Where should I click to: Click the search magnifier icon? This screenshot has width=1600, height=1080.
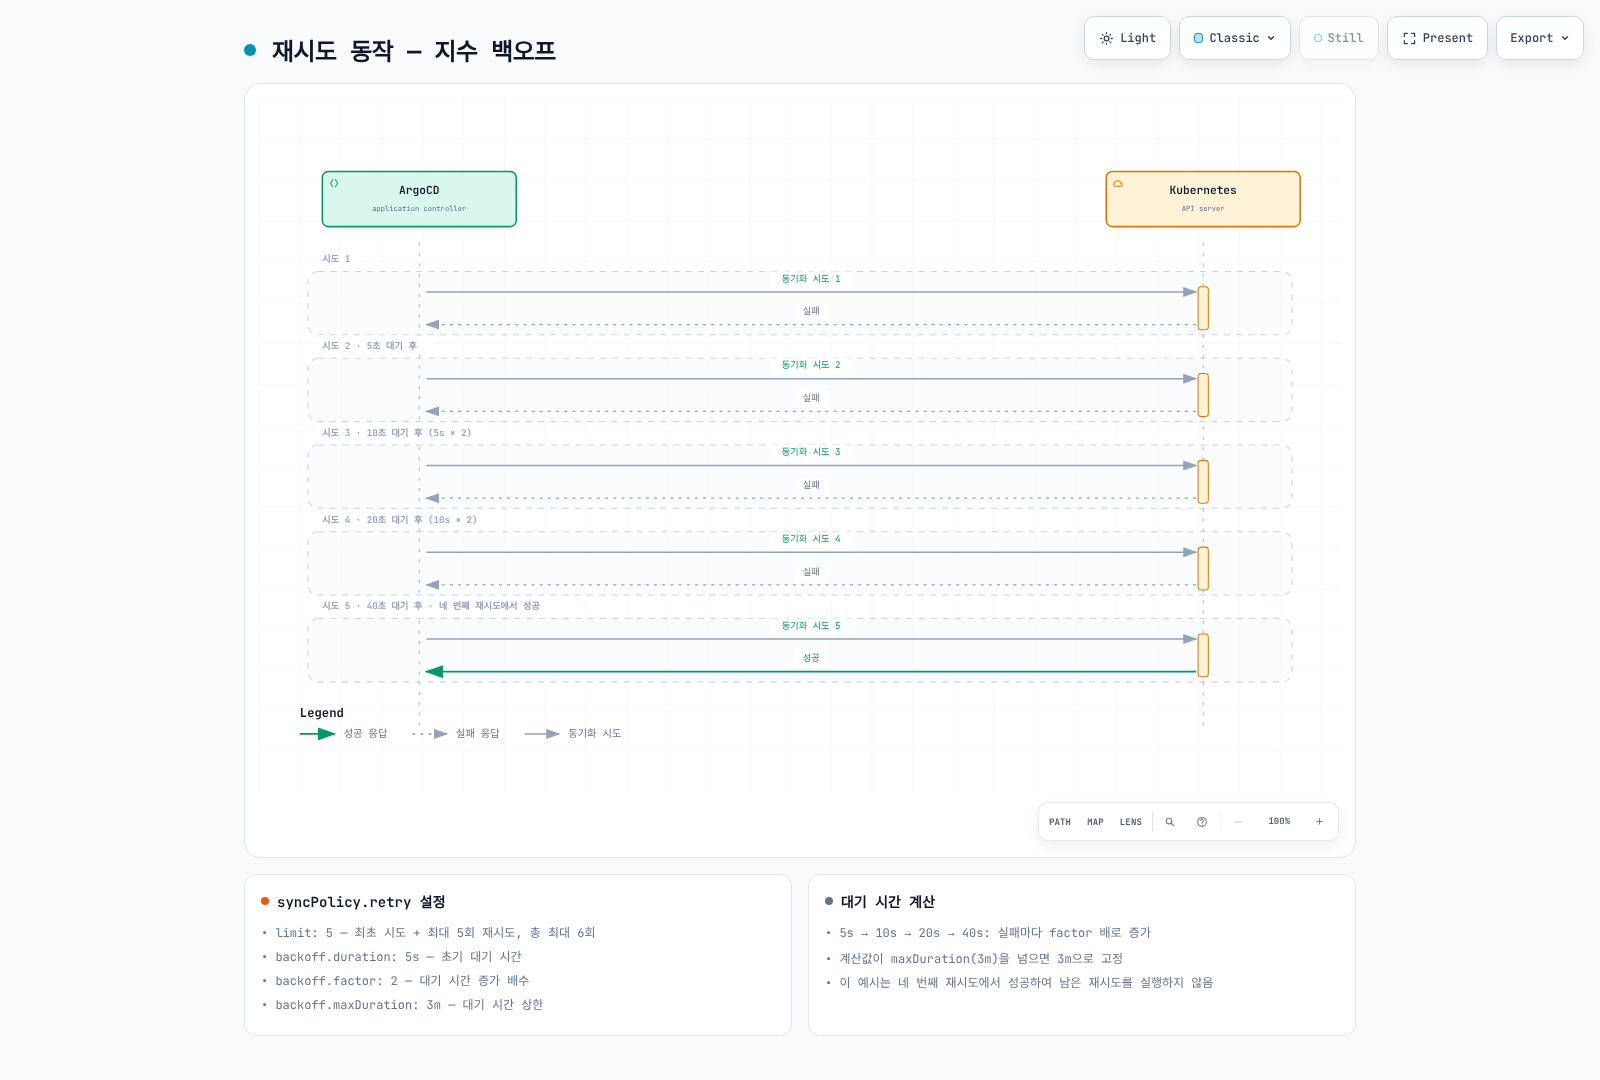click(1170, 822)
